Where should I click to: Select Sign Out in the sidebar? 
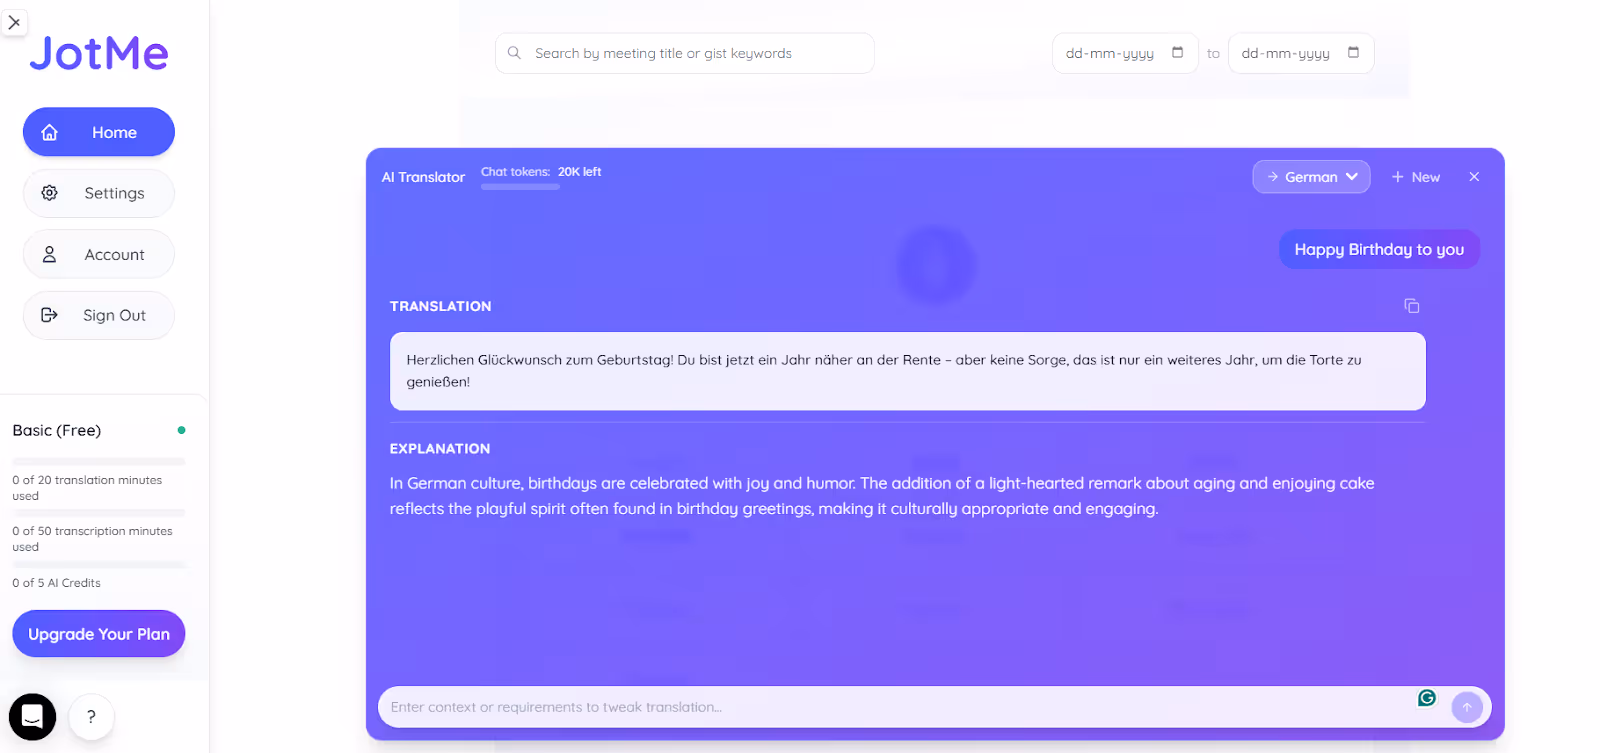(x=99, y=315)
